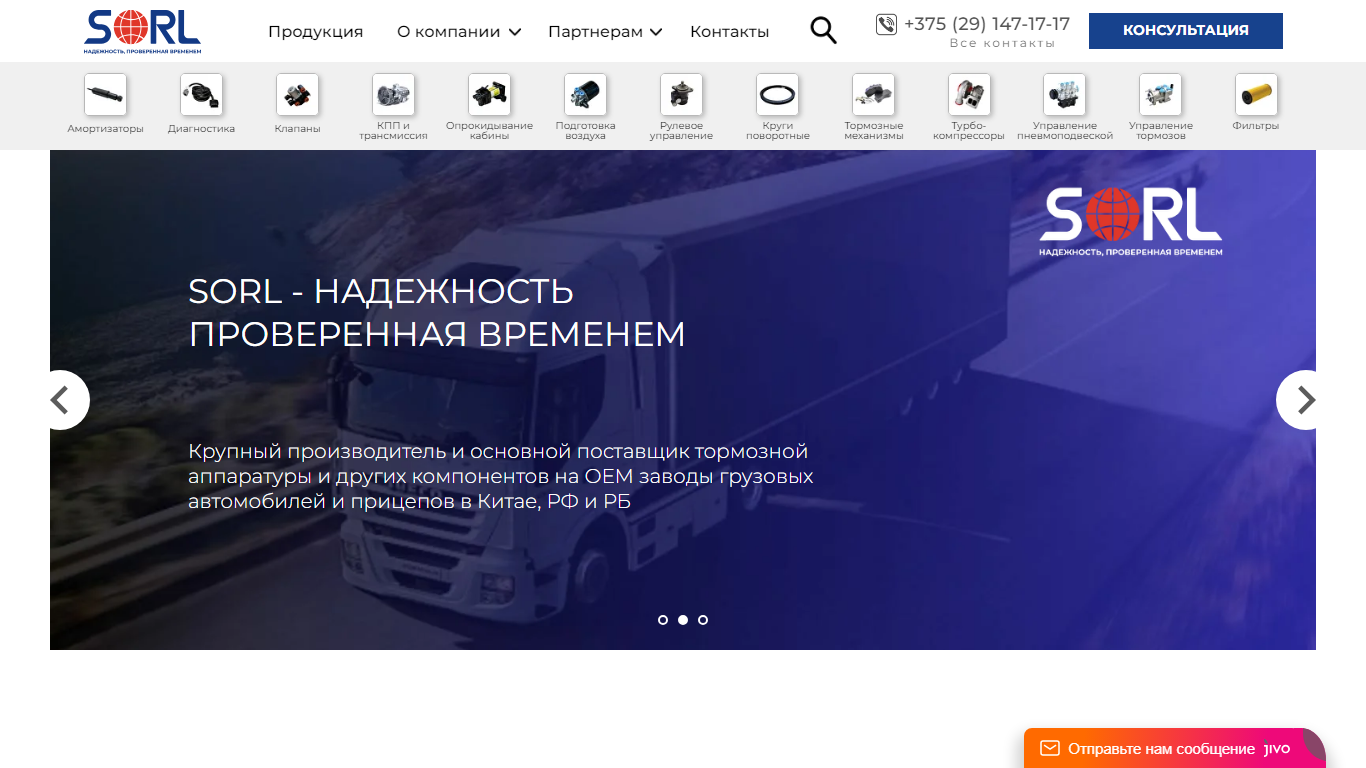Call the +375 (29) 147-17-17 number link
This screenshot has height=768, width=1366.
tap(987, 24)
